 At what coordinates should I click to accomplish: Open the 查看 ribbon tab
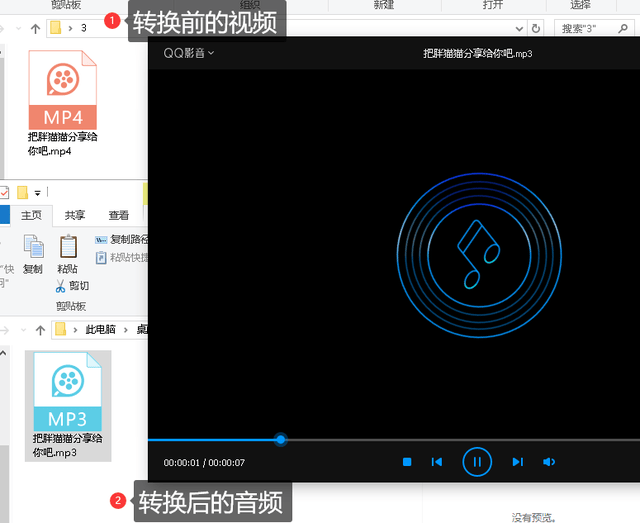pyautogui.click(x=118, y=215)
